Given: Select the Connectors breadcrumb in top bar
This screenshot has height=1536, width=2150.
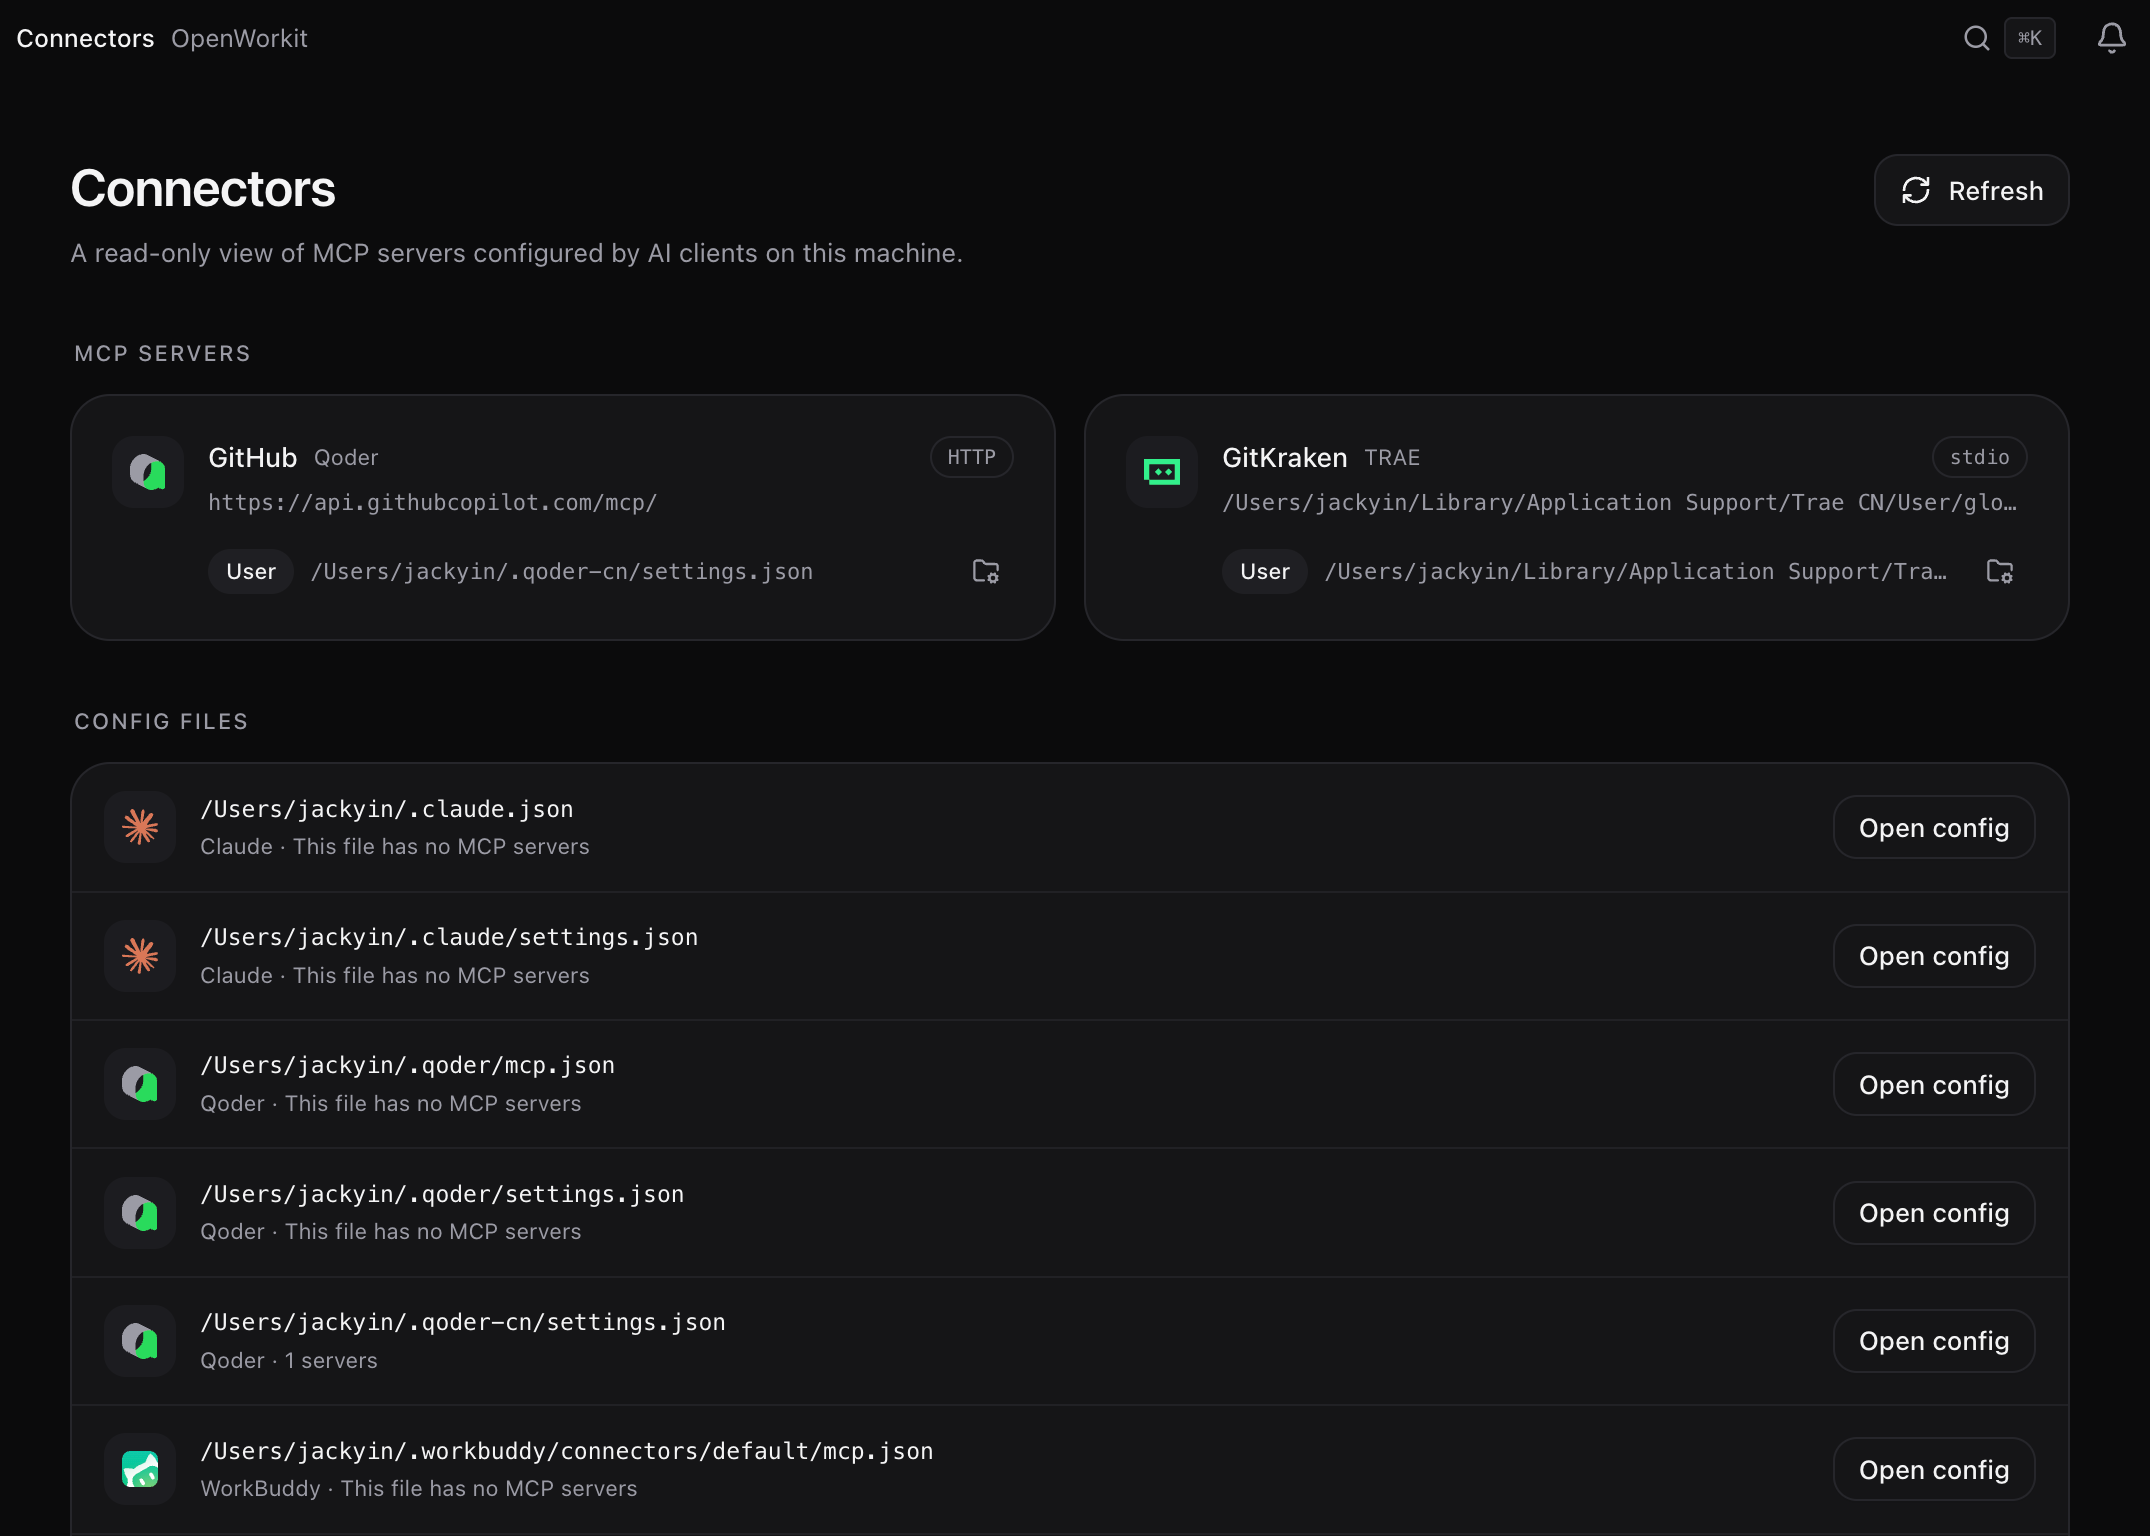Looking at the screenshot, I should (85, 38).
